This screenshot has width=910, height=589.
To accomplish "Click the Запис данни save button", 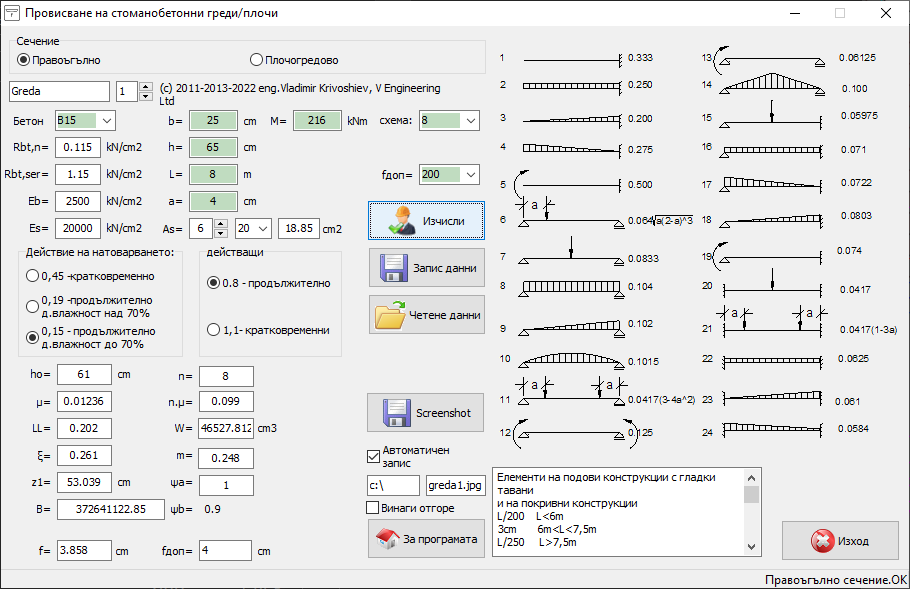I will click(427, 268).
